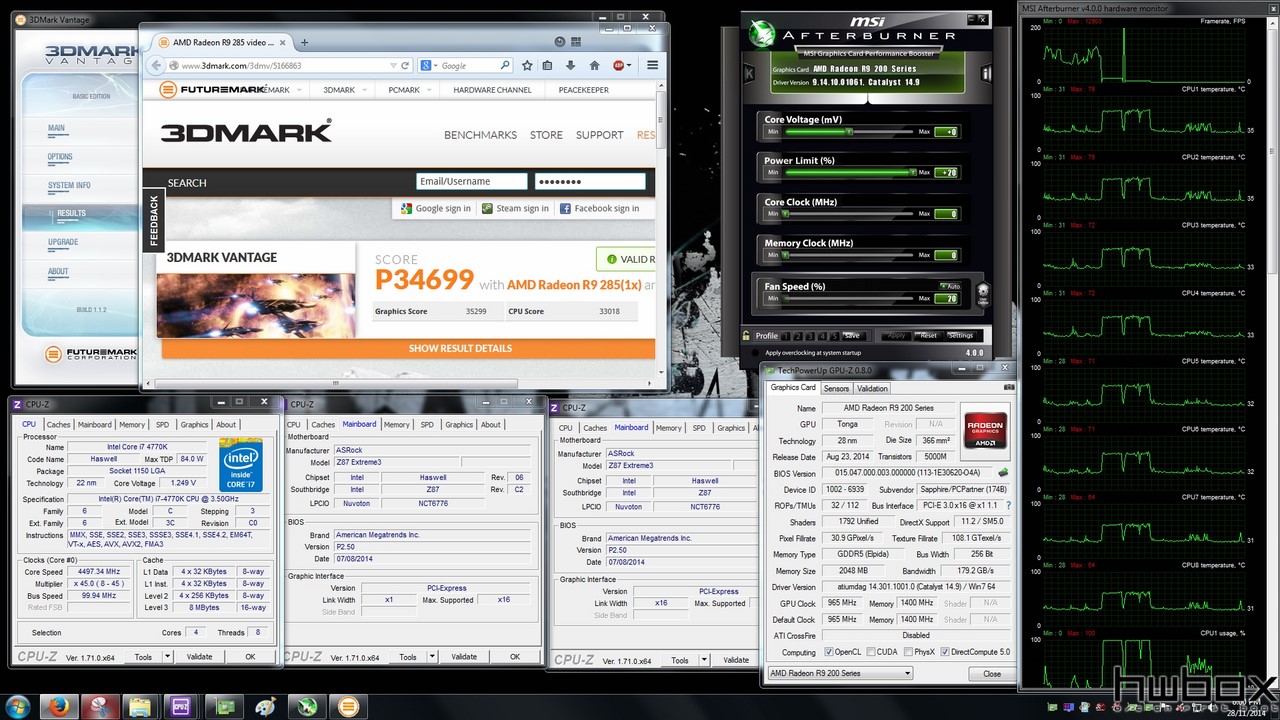Go to Firefox home page icon

click(x=594, y=65)
